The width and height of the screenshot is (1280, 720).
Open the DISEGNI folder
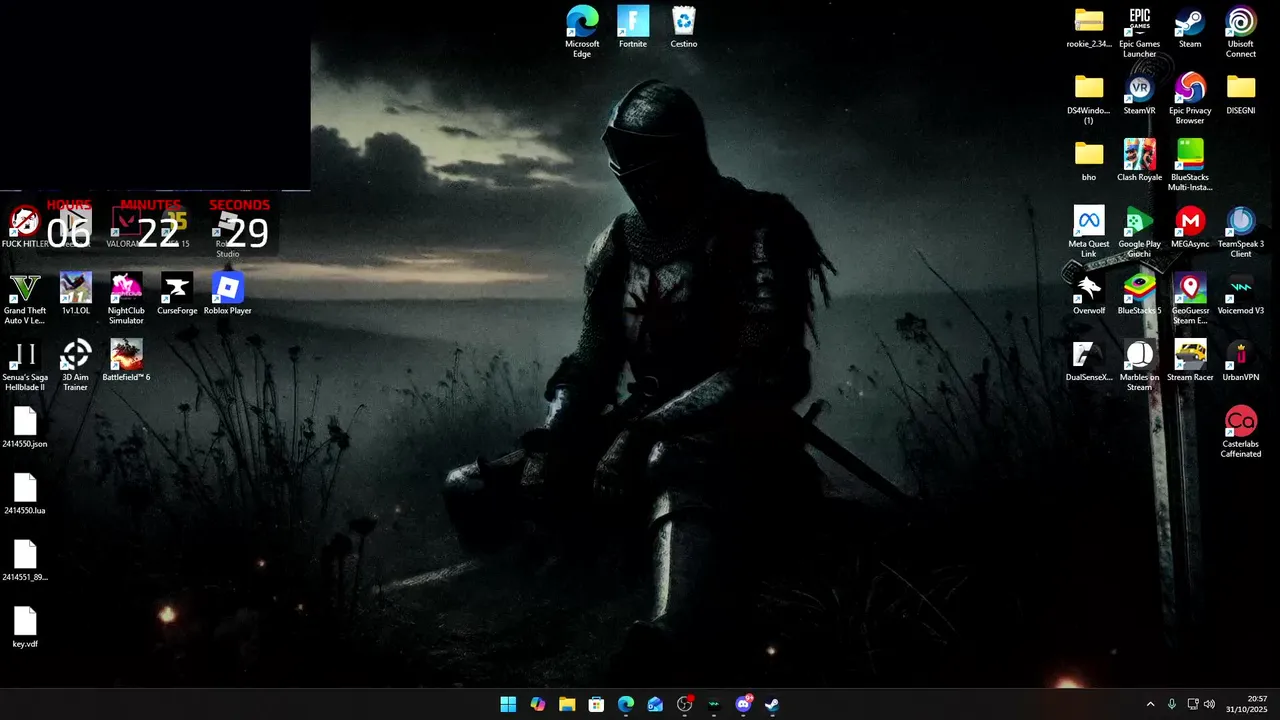tap(1241, 94)
